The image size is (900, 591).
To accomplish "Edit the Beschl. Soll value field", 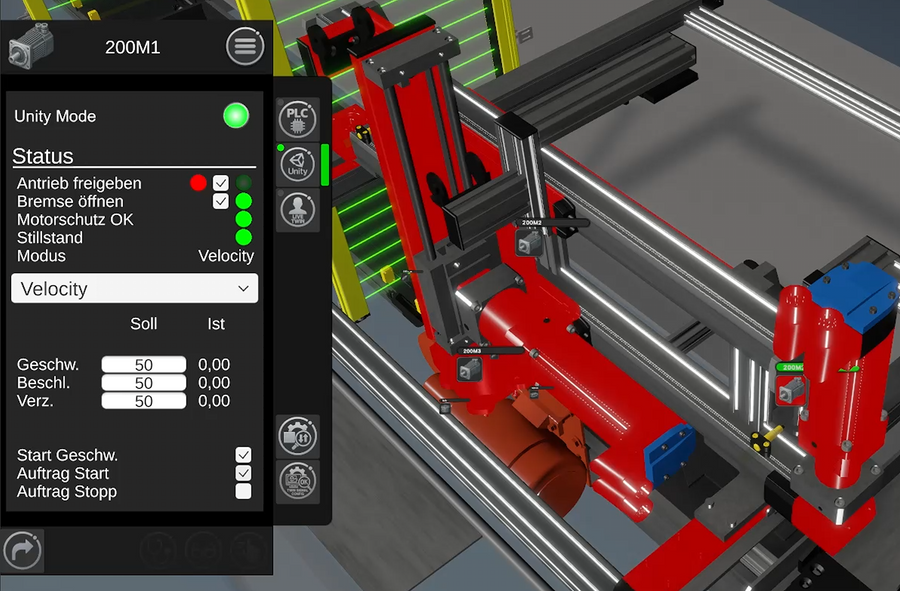I will (x=143, y=383).
